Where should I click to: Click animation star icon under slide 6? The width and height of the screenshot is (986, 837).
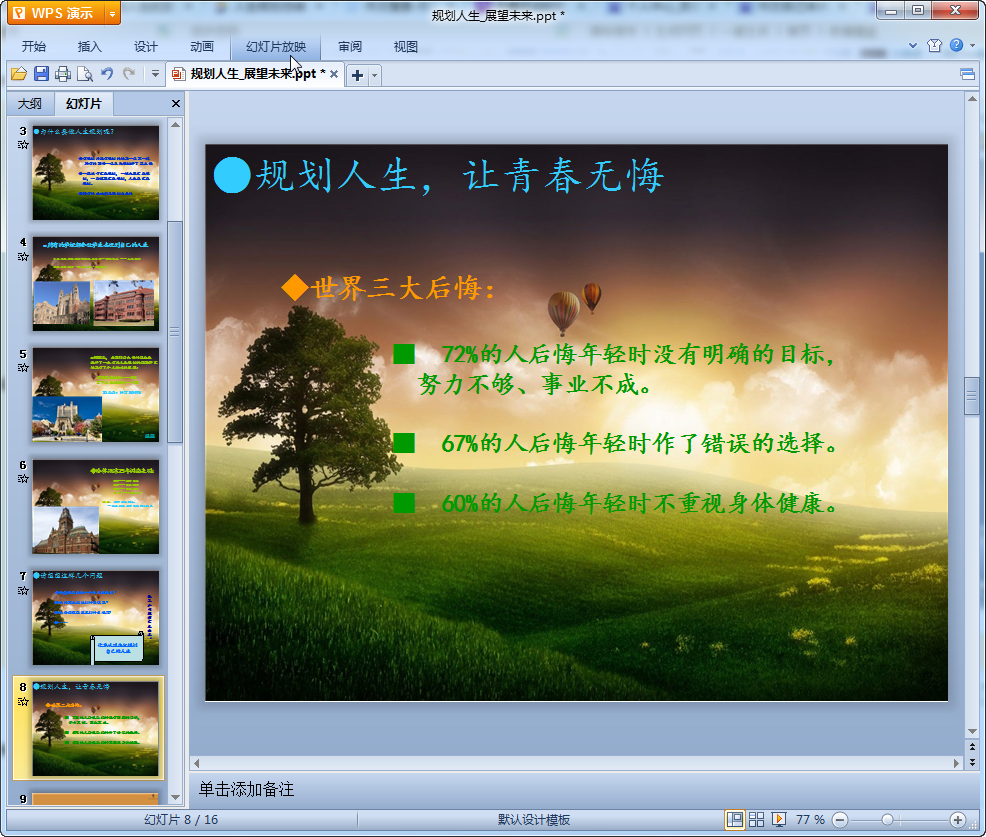point(23,479)
